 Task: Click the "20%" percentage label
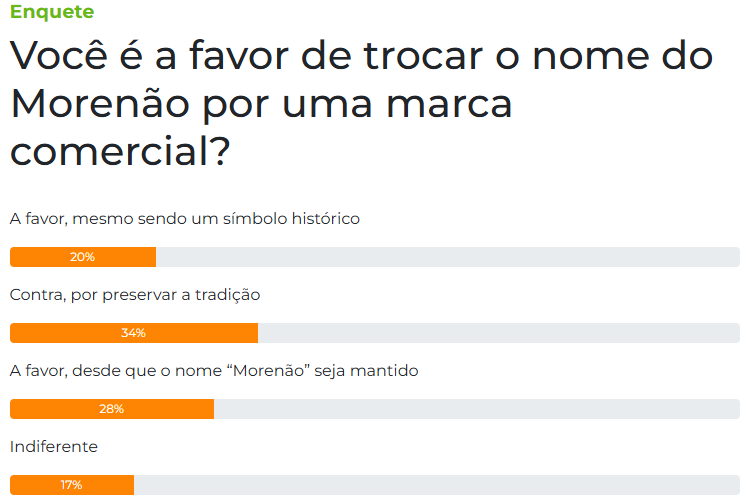(x=82, y=257)
